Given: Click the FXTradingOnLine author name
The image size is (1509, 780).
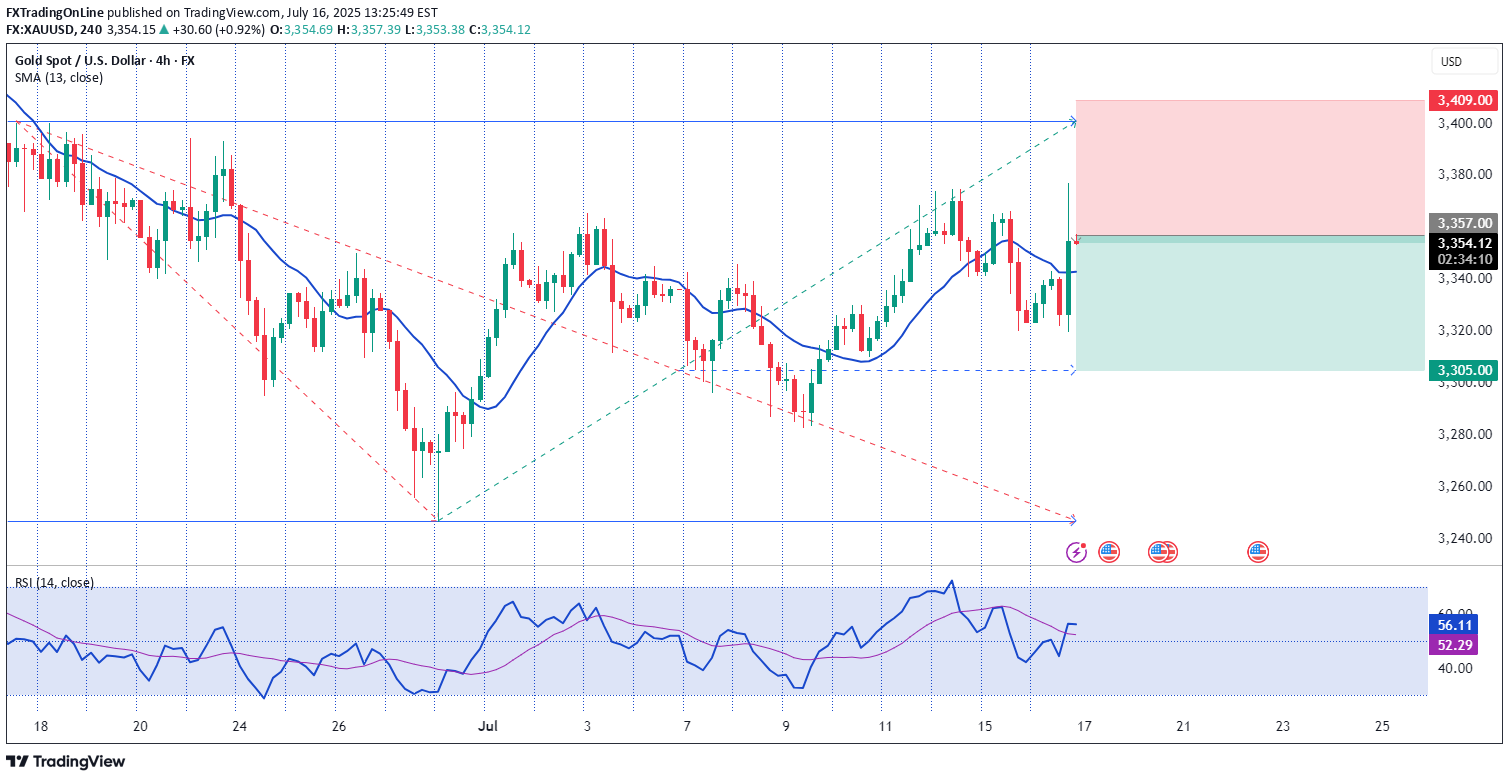Looking at the screenshot, I should [54, 12].
